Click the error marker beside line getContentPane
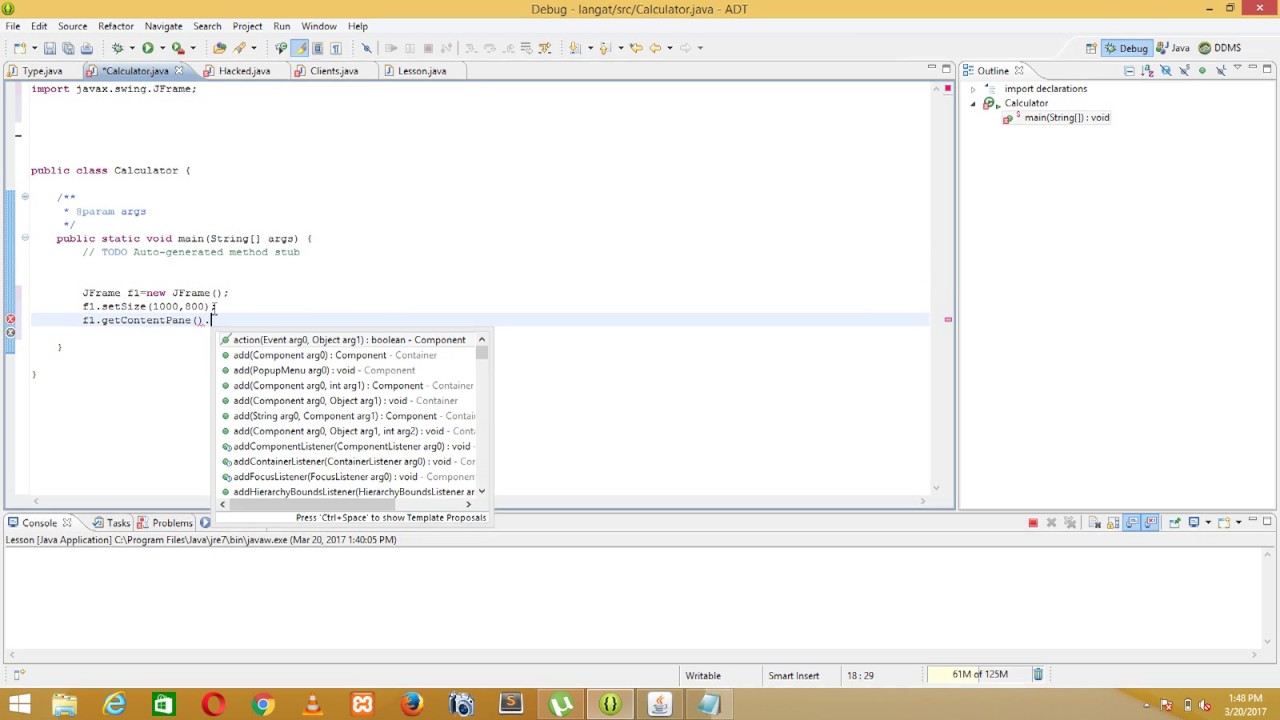 point(10,320)
